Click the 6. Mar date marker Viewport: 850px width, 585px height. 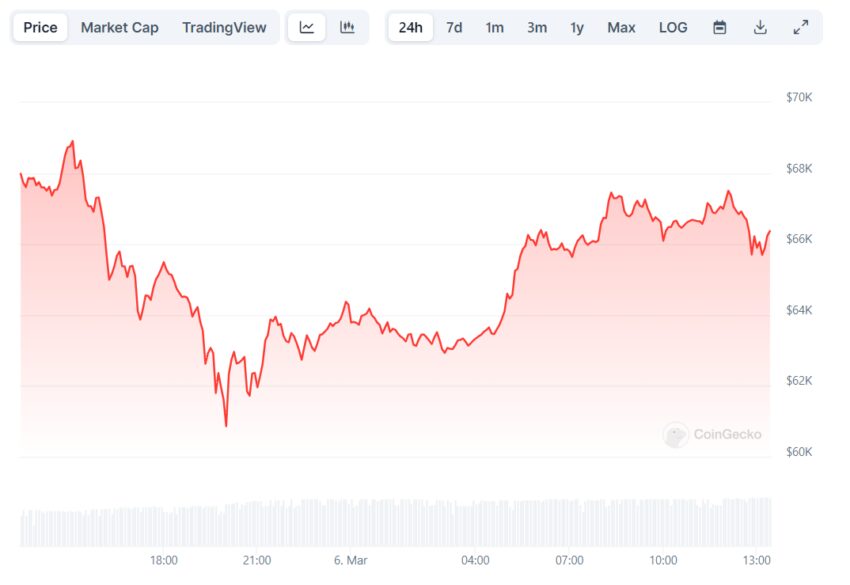click(349, 560)
